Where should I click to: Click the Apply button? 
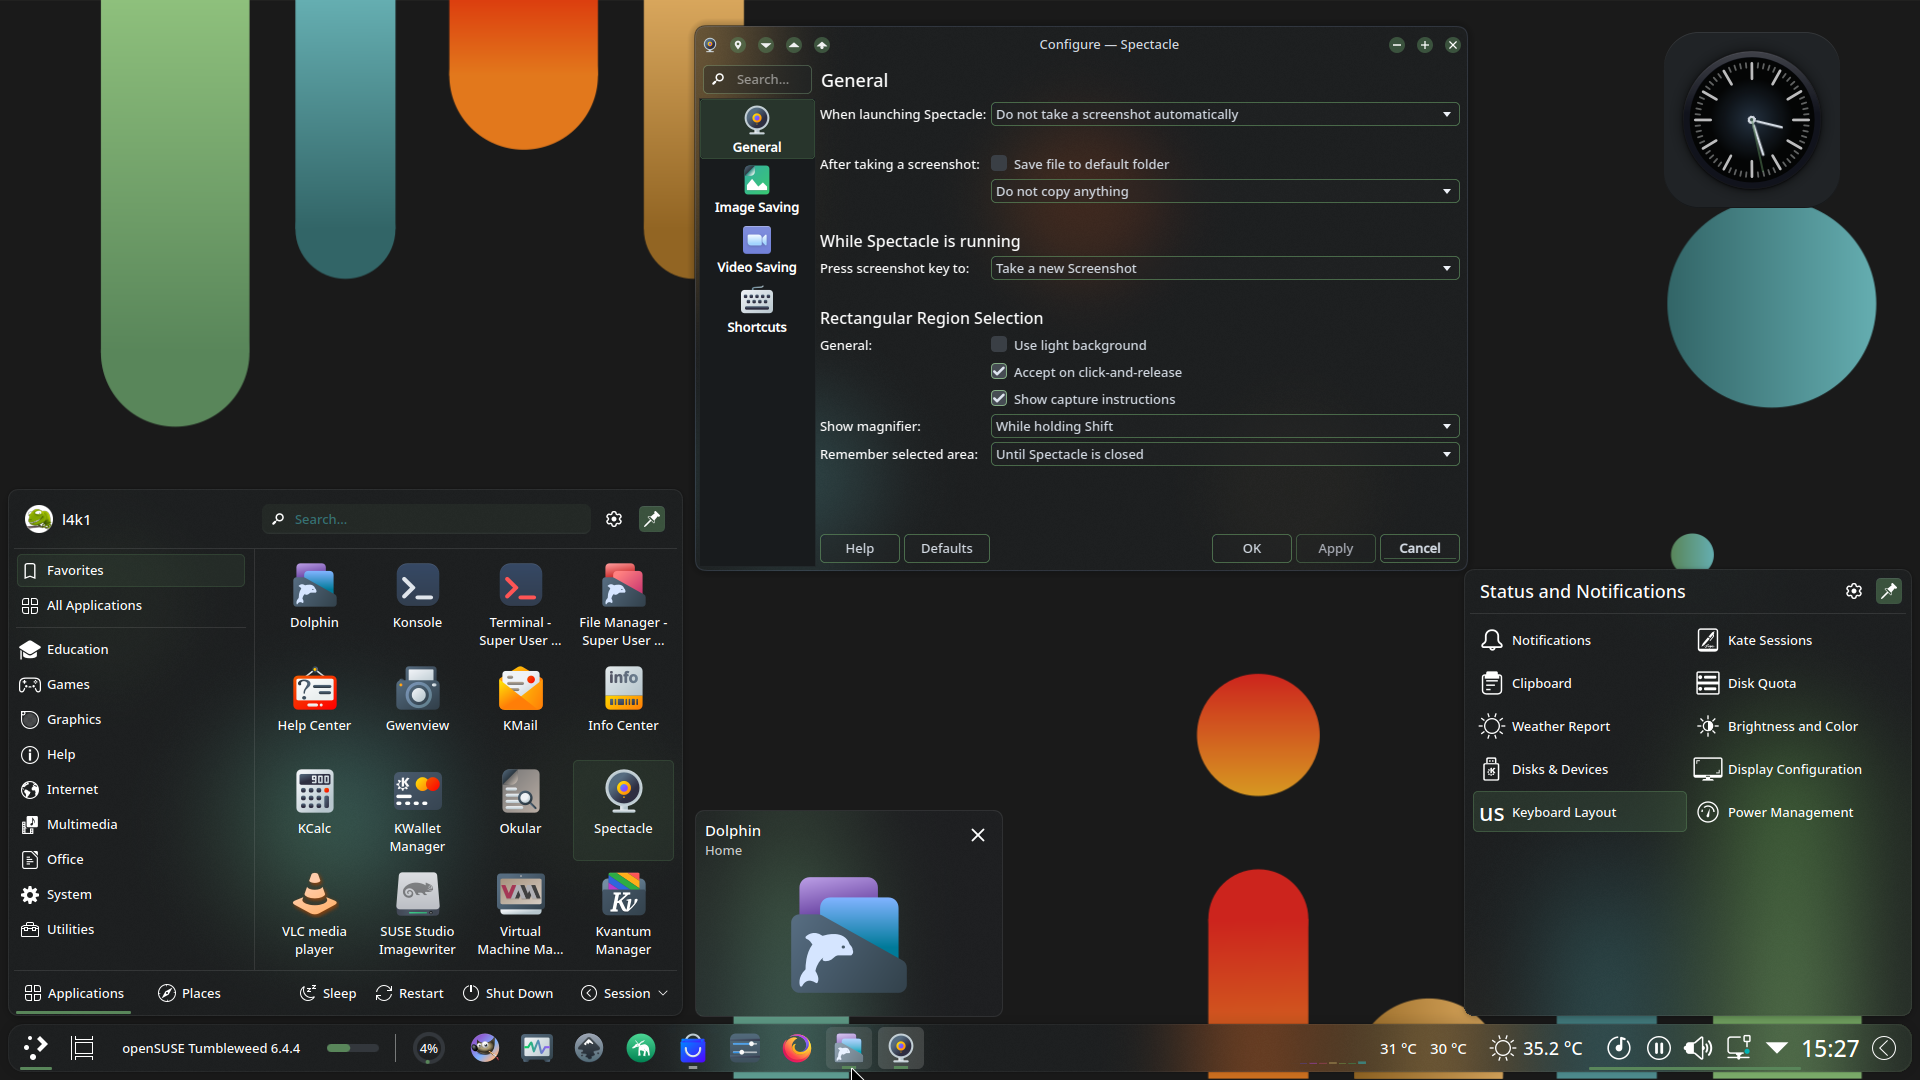[x=1335, y=548]
